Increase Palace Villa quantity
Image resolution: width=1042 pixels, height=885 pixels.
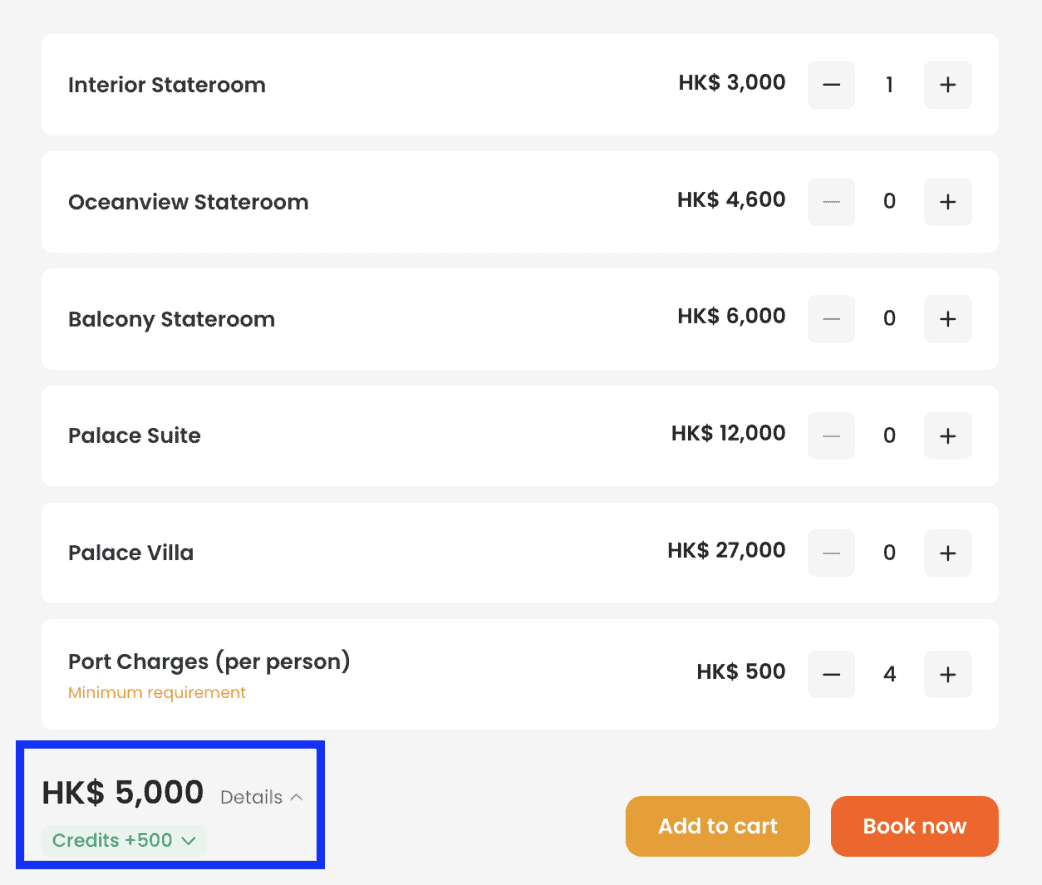click(x=947, y=553)
